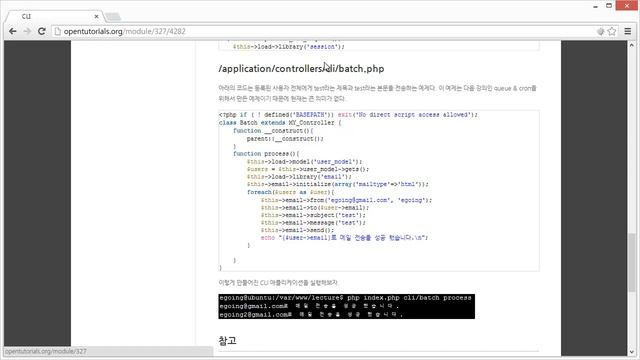Click the scrollbar up arrow
The image size is (640, 360).
click(x=632, y=45)
